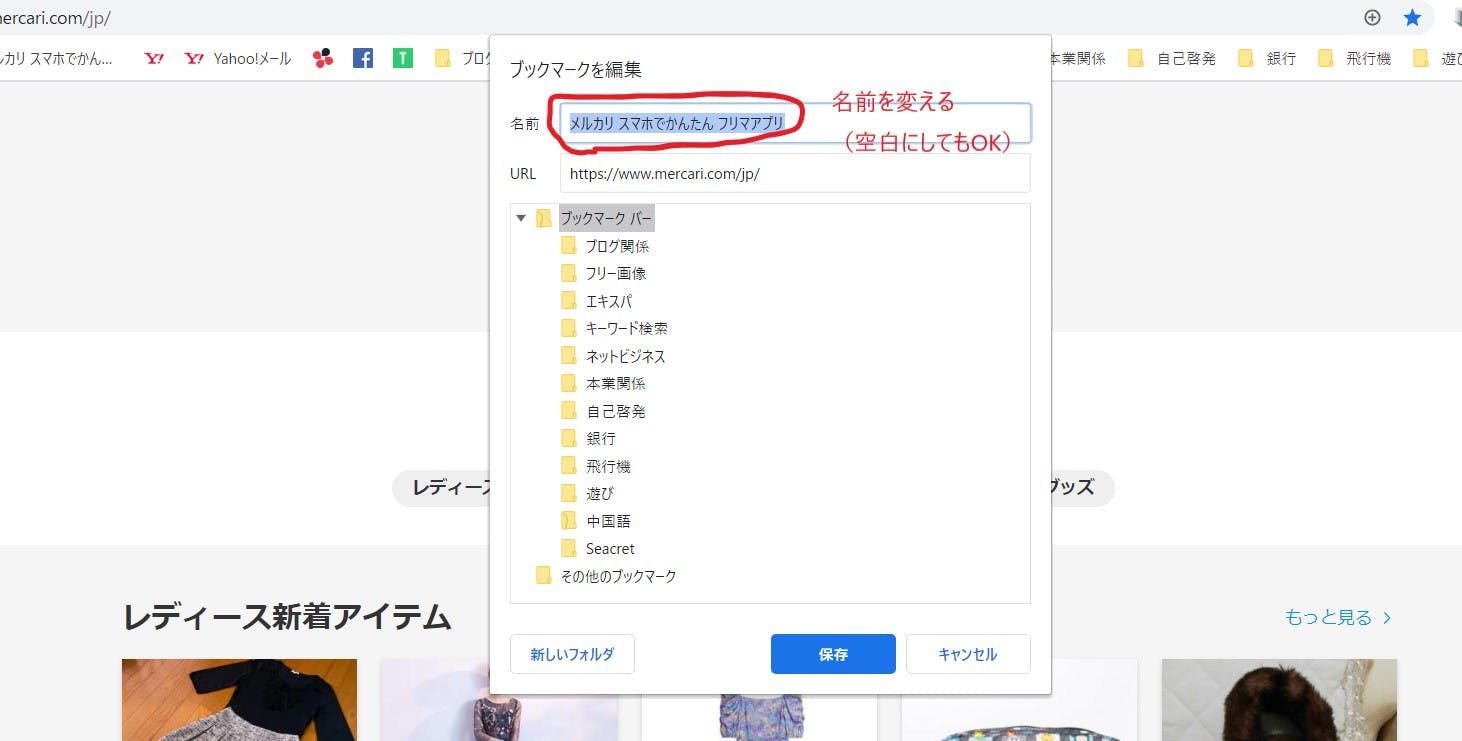This screenshot has width=1462, height=741.
Task: Select the キーワード検索 folder in tree
Action: [x=626, y=328]
